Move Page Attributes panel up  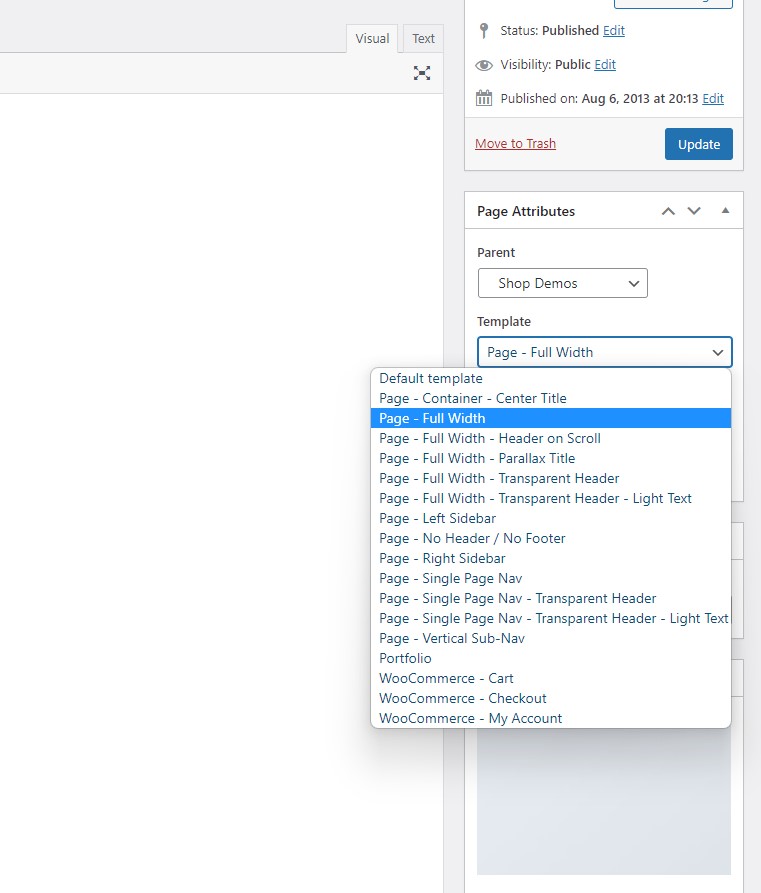point(668,211)
